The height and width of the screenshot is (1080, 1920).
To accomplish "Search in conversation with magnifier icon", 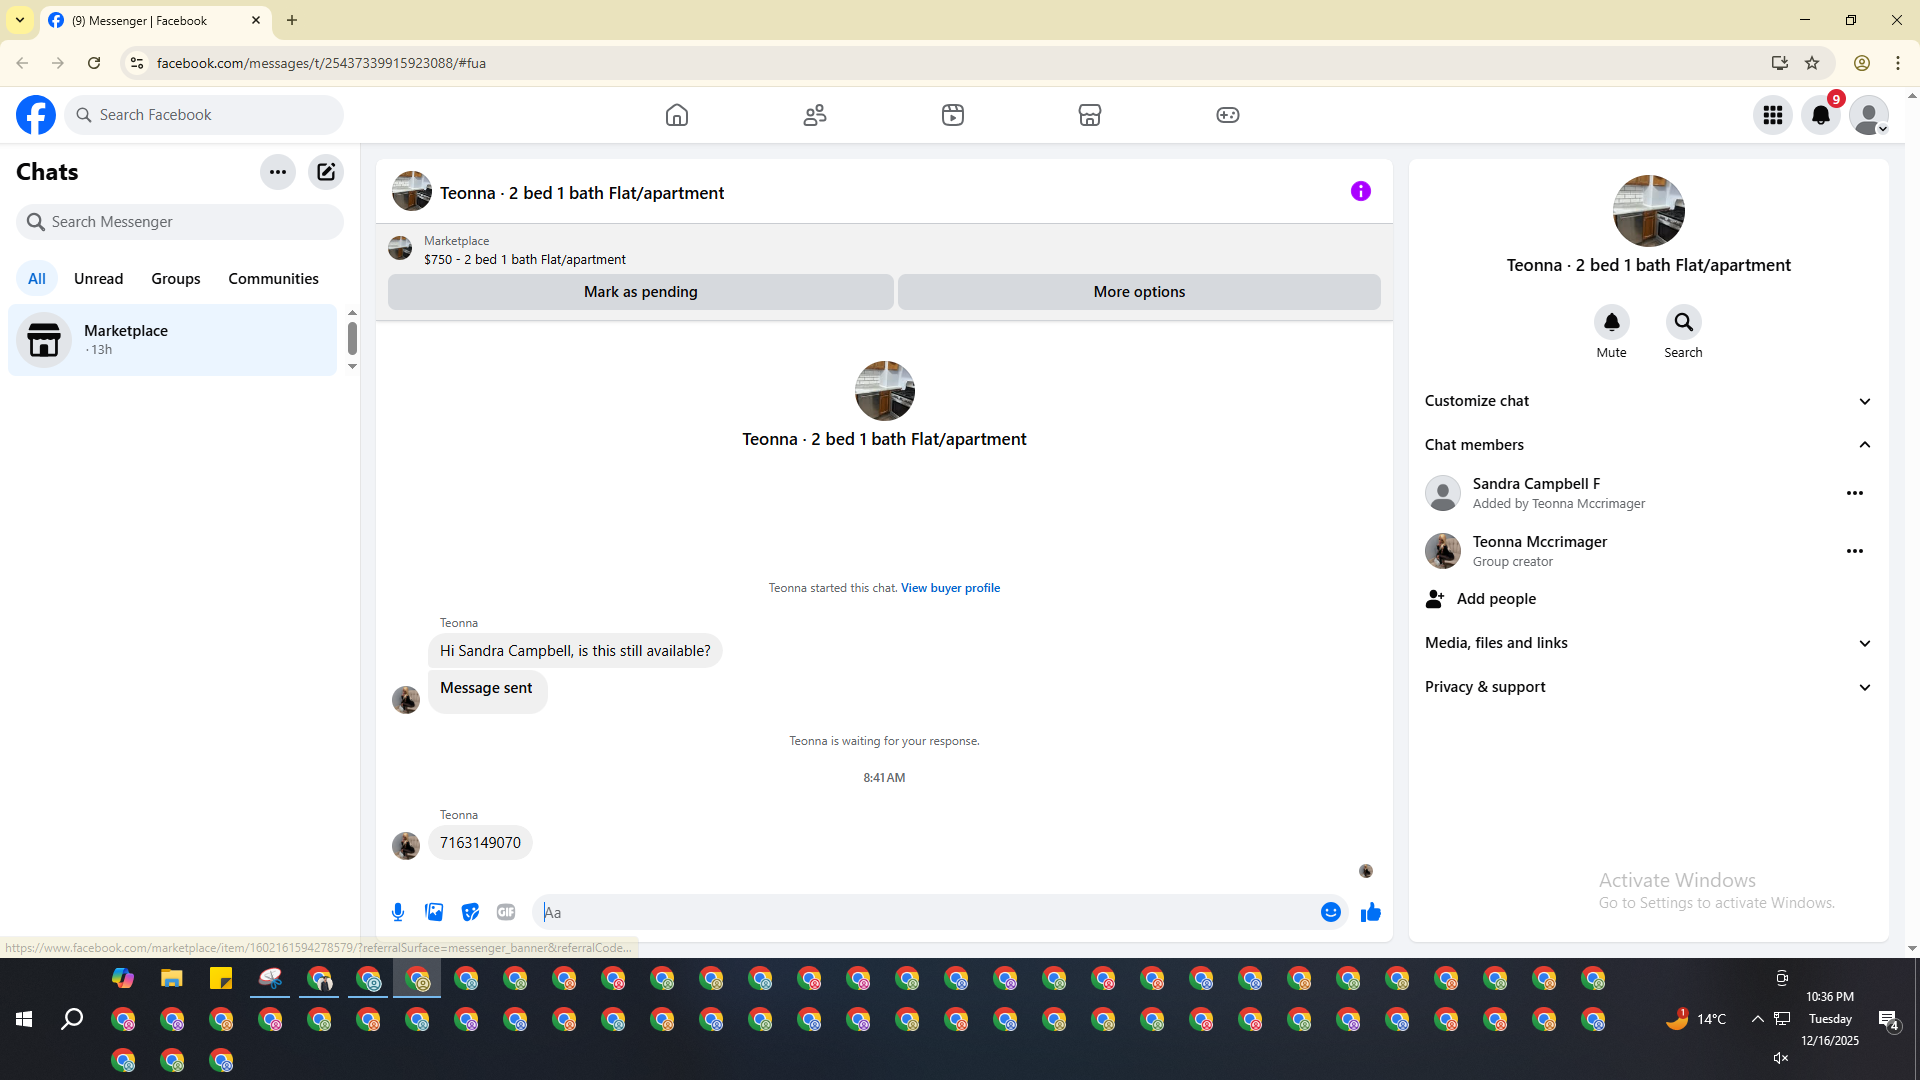I will click(1684, 322).
